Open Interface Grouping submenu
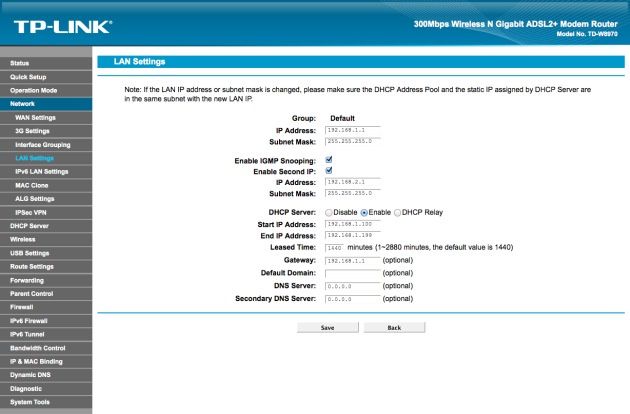 (x=46, y=145)
